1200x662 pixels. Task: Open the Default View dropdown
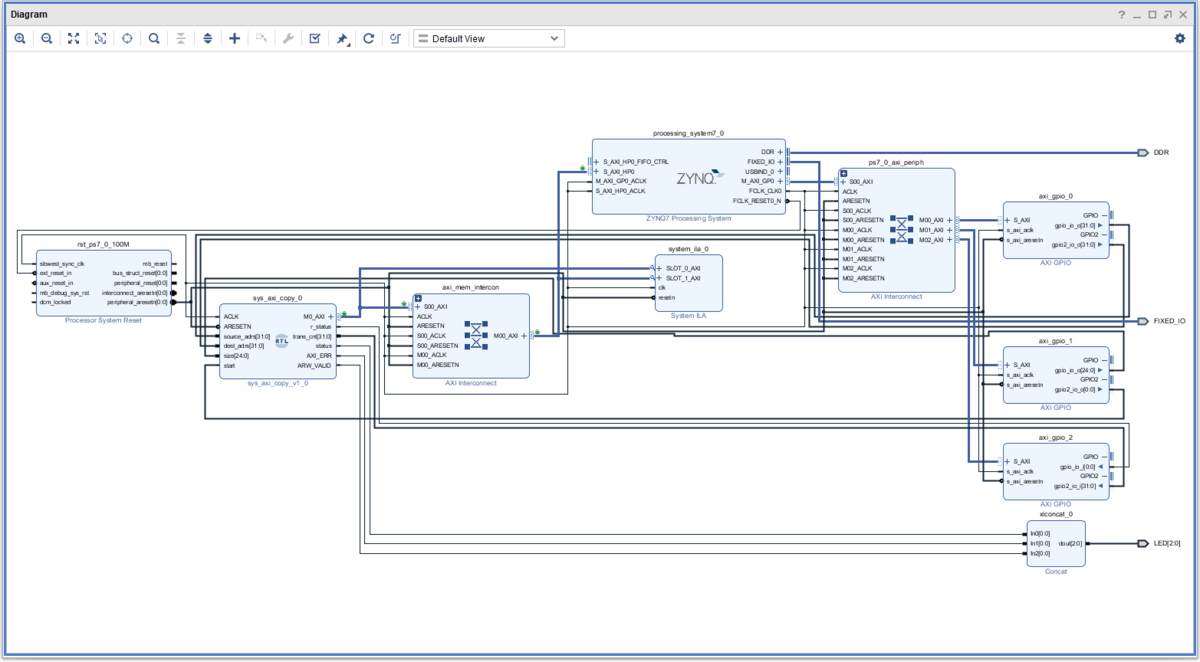[x=489, y=38]
